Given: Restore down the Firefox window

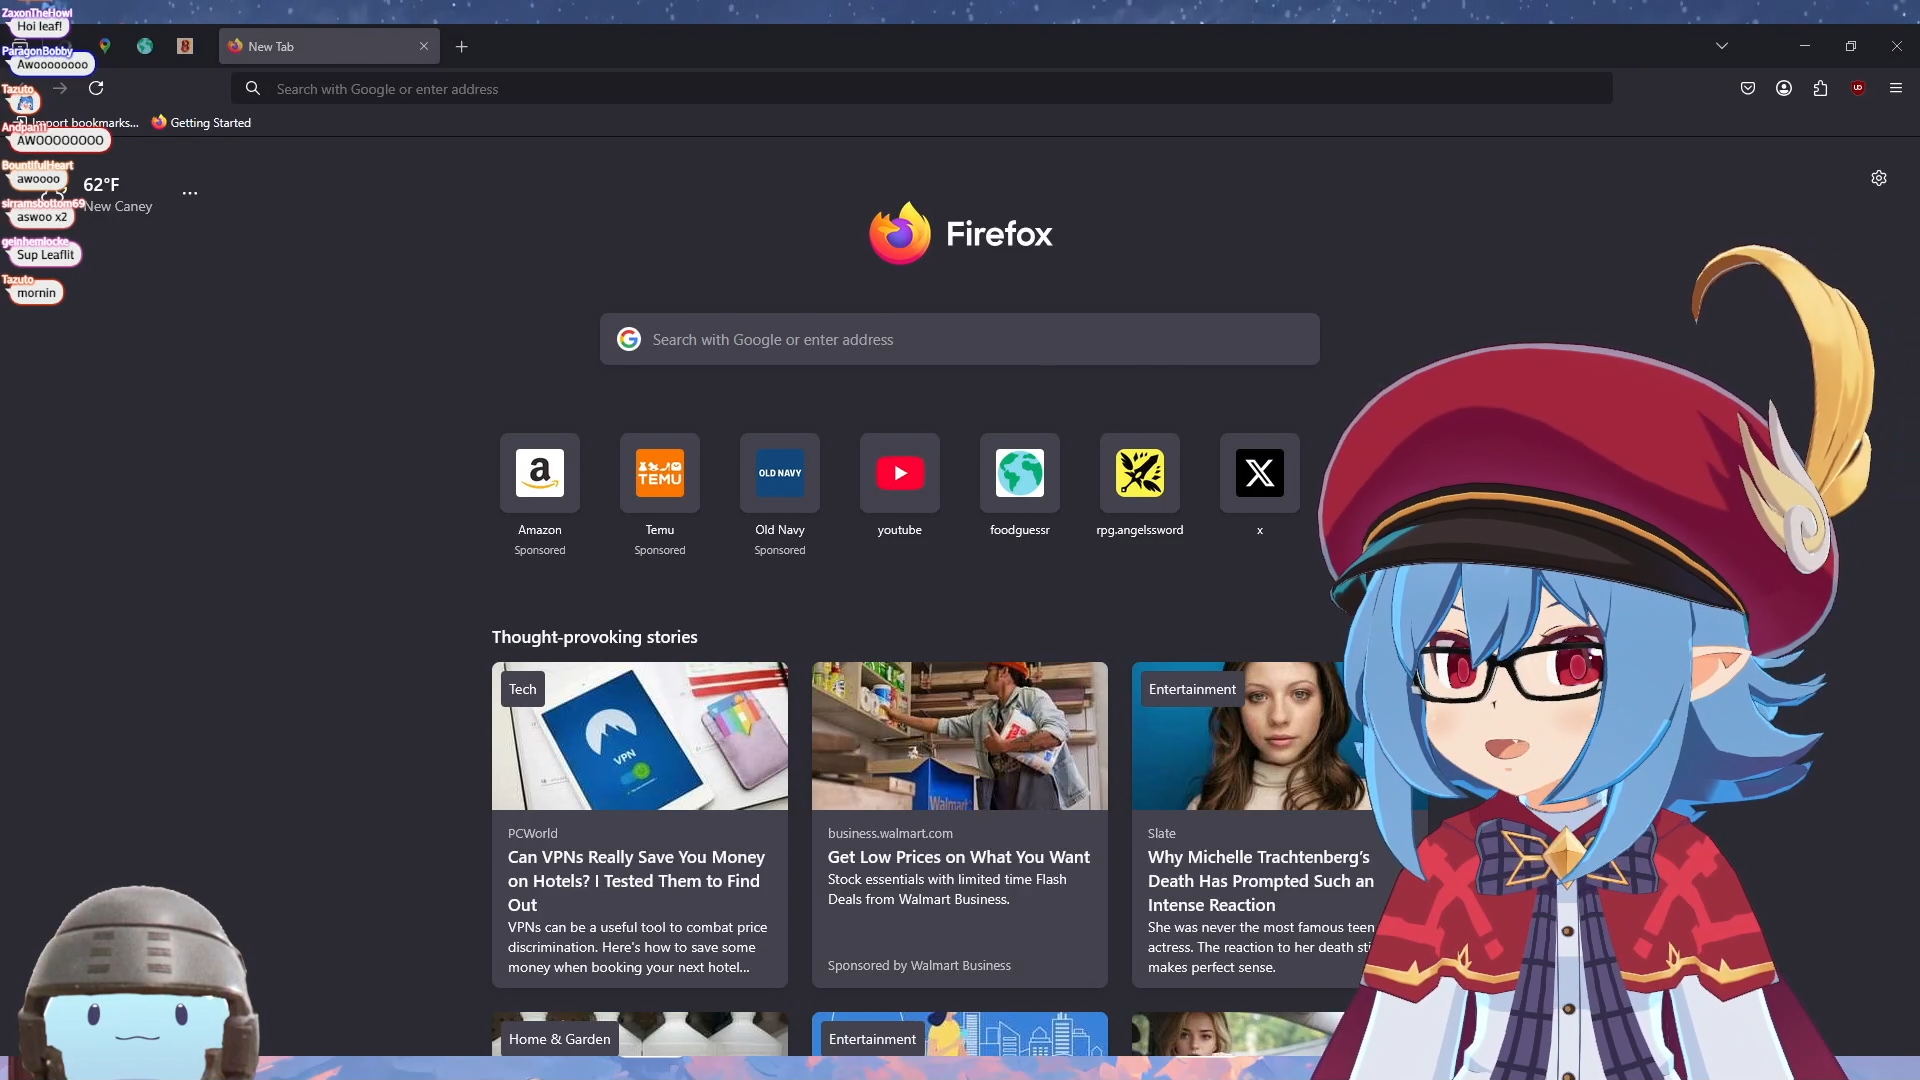Looking at the screenshot, I should pos(1851,46).
